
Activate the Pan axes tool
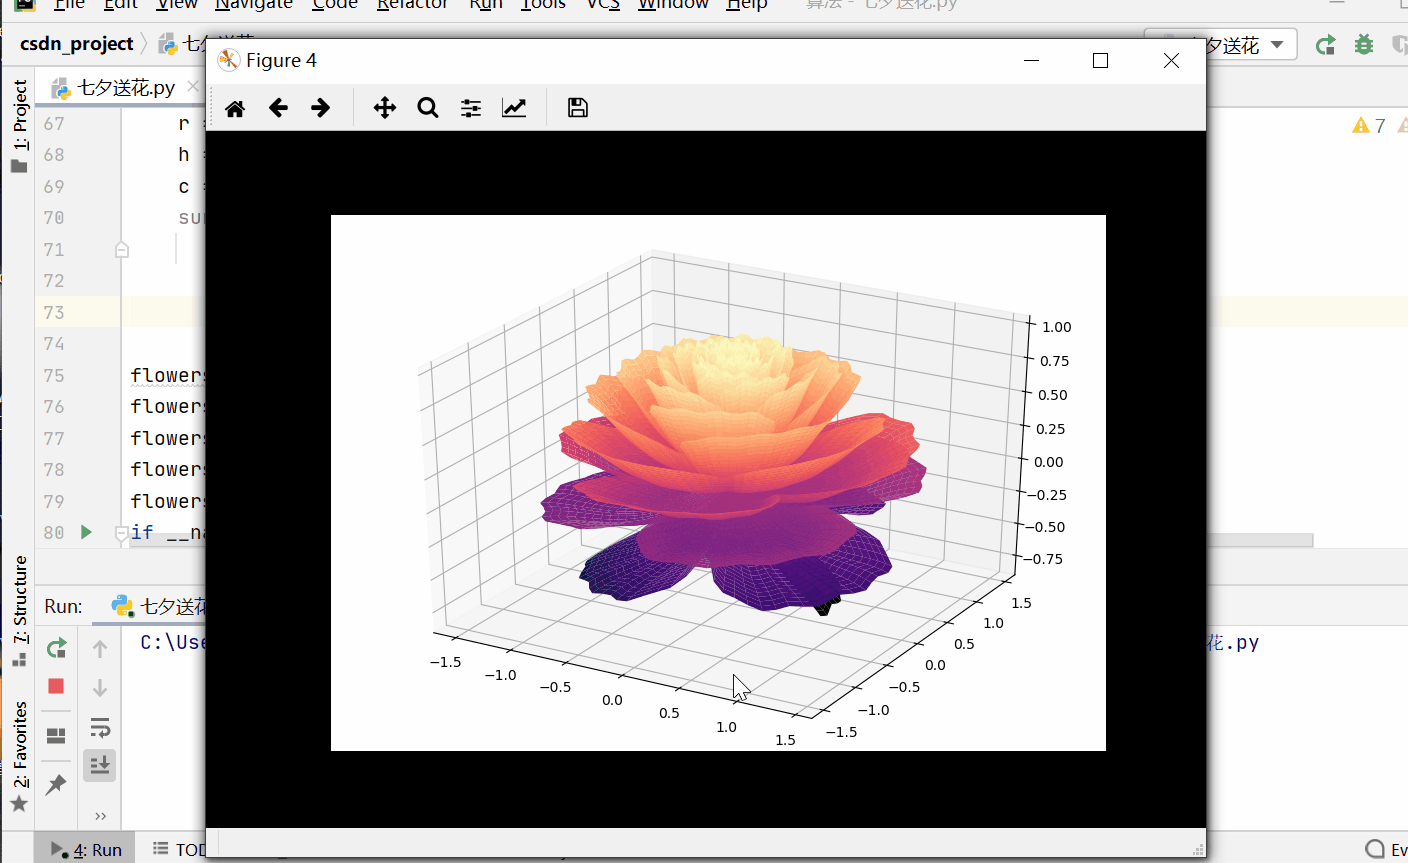pyautogui.click(x=385, y=108)
